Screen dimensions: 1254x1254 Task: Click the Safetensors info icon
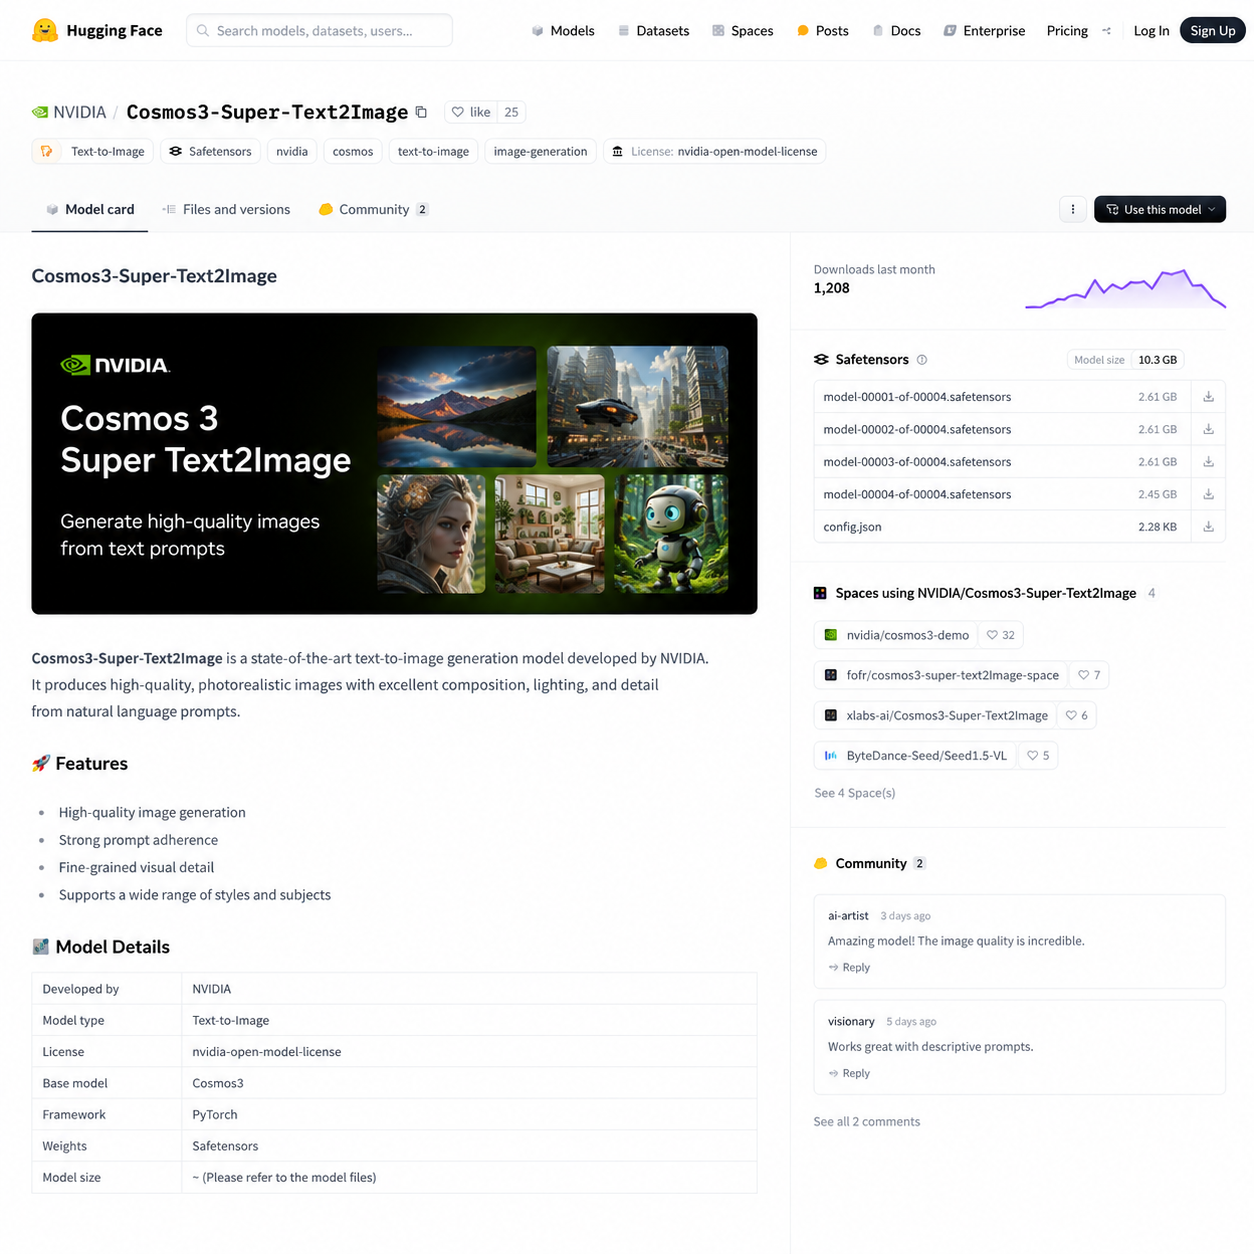pos(922,359)
